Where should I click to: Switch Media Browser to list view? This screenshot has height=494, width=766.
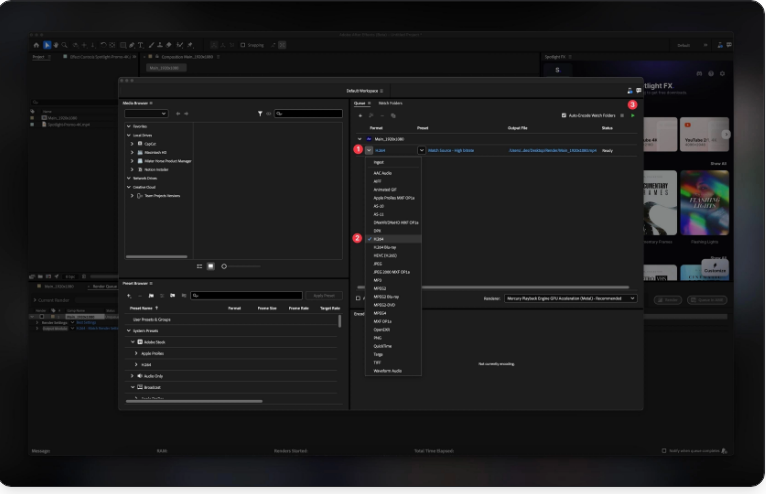(x=199, y=266)
